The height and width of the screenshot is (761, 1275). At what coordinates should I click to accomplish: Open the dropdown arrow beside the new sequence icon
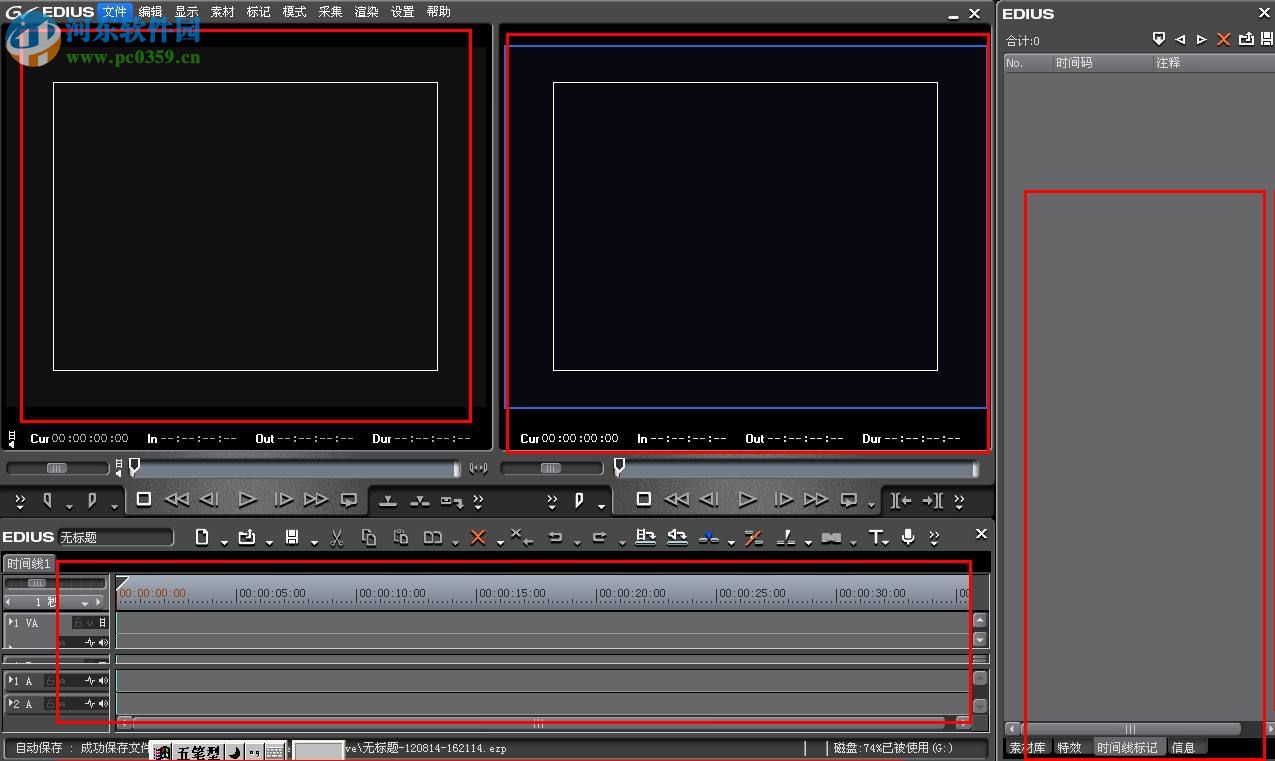coord(224,541)
